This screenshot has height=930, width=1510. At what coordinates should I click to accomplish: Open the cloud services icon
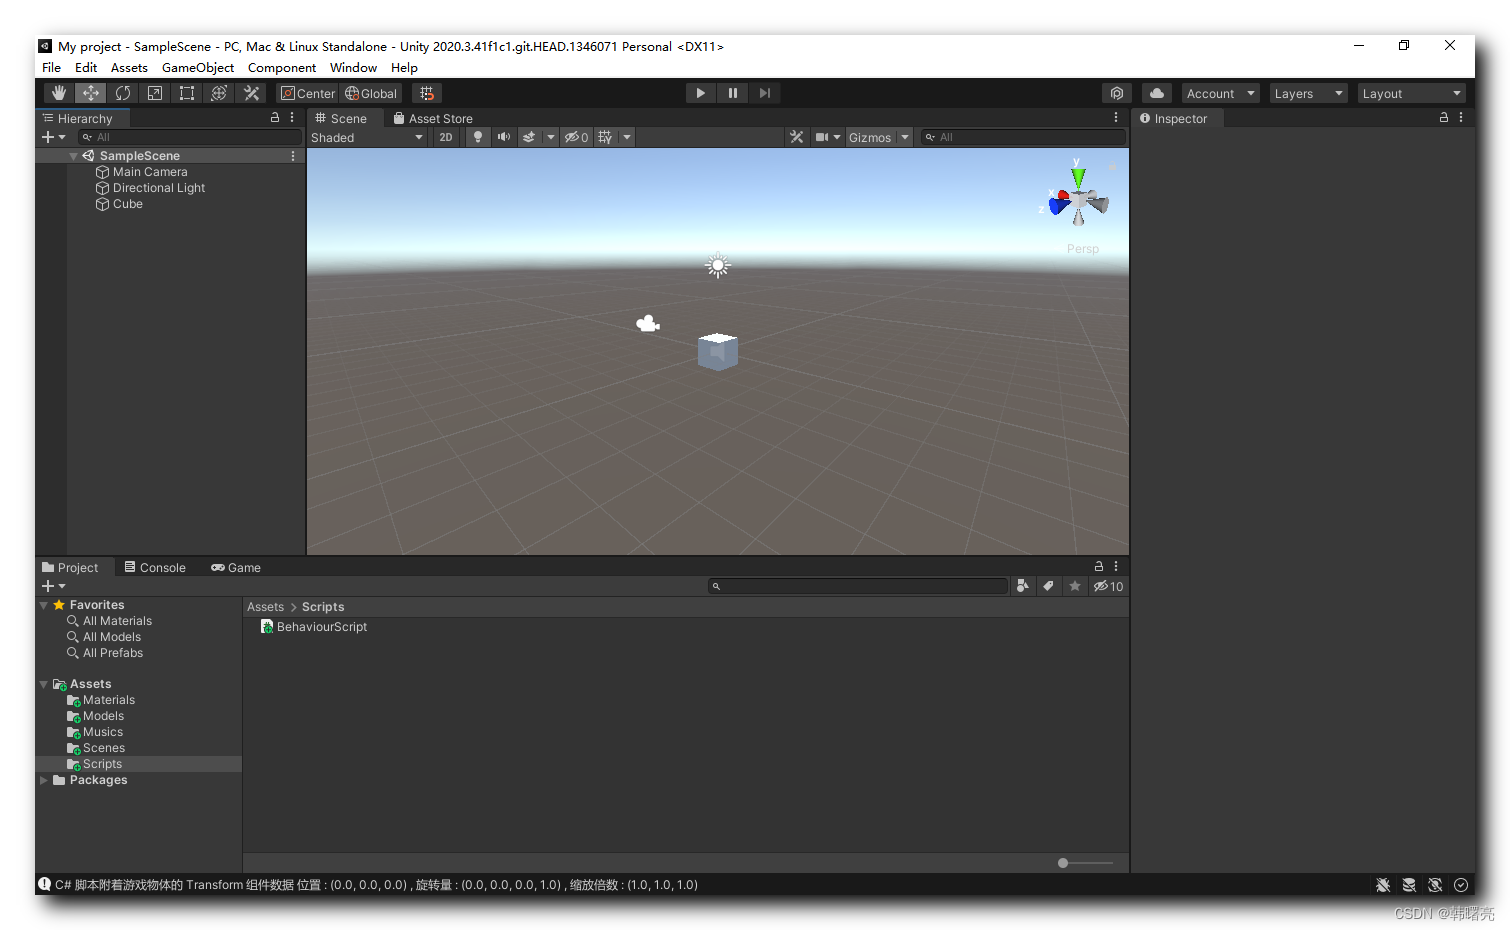click(x=1157, y=93)
